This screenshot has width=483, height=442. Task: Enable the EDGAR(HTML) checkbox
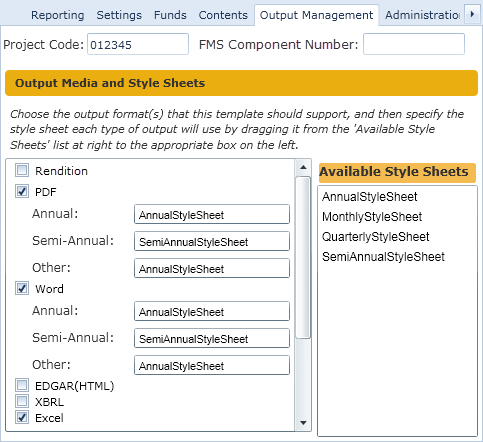pos(22,385)
